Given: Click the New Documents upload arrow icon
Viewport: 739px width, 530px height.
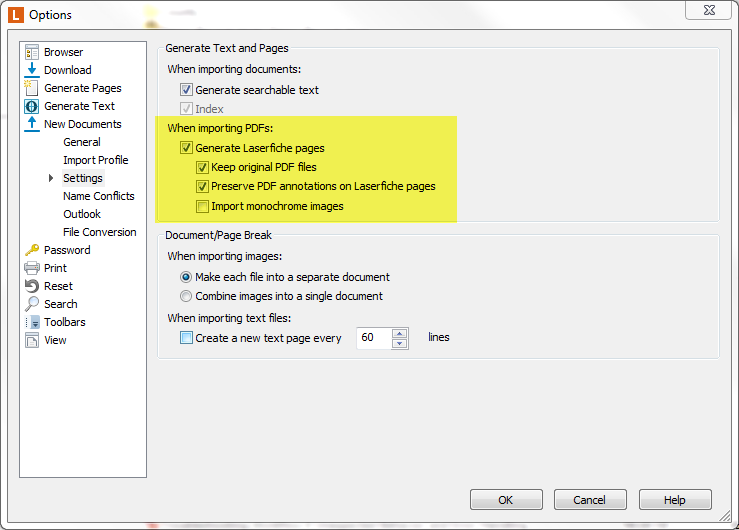Looking at the screenshot, I should [32, 124].
